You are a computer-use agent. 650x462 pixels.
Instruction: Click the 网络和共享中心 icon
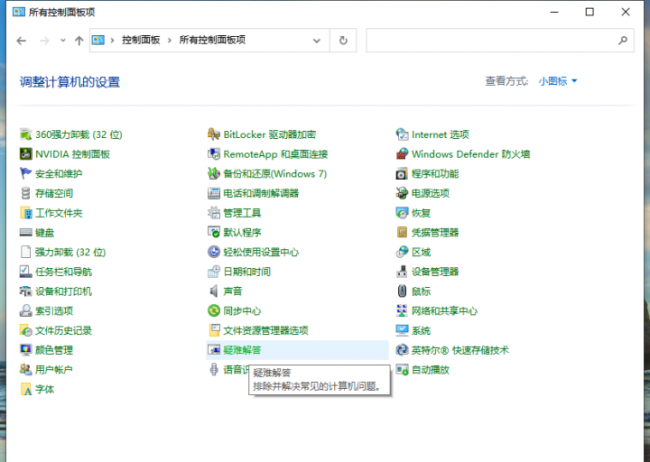pyautogui.click(x=402, y=311)
